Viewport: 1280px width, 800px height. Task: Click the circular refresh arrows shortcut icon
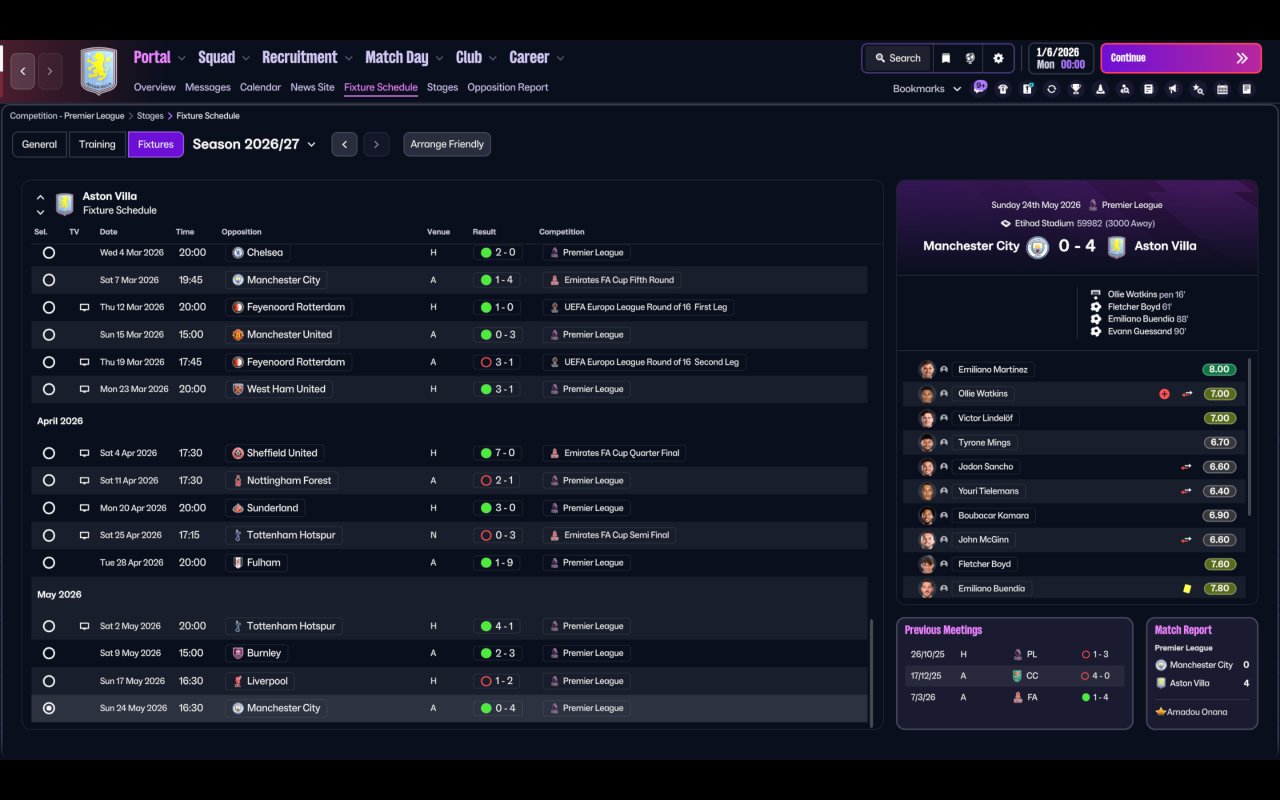[x=1051, y=89]
